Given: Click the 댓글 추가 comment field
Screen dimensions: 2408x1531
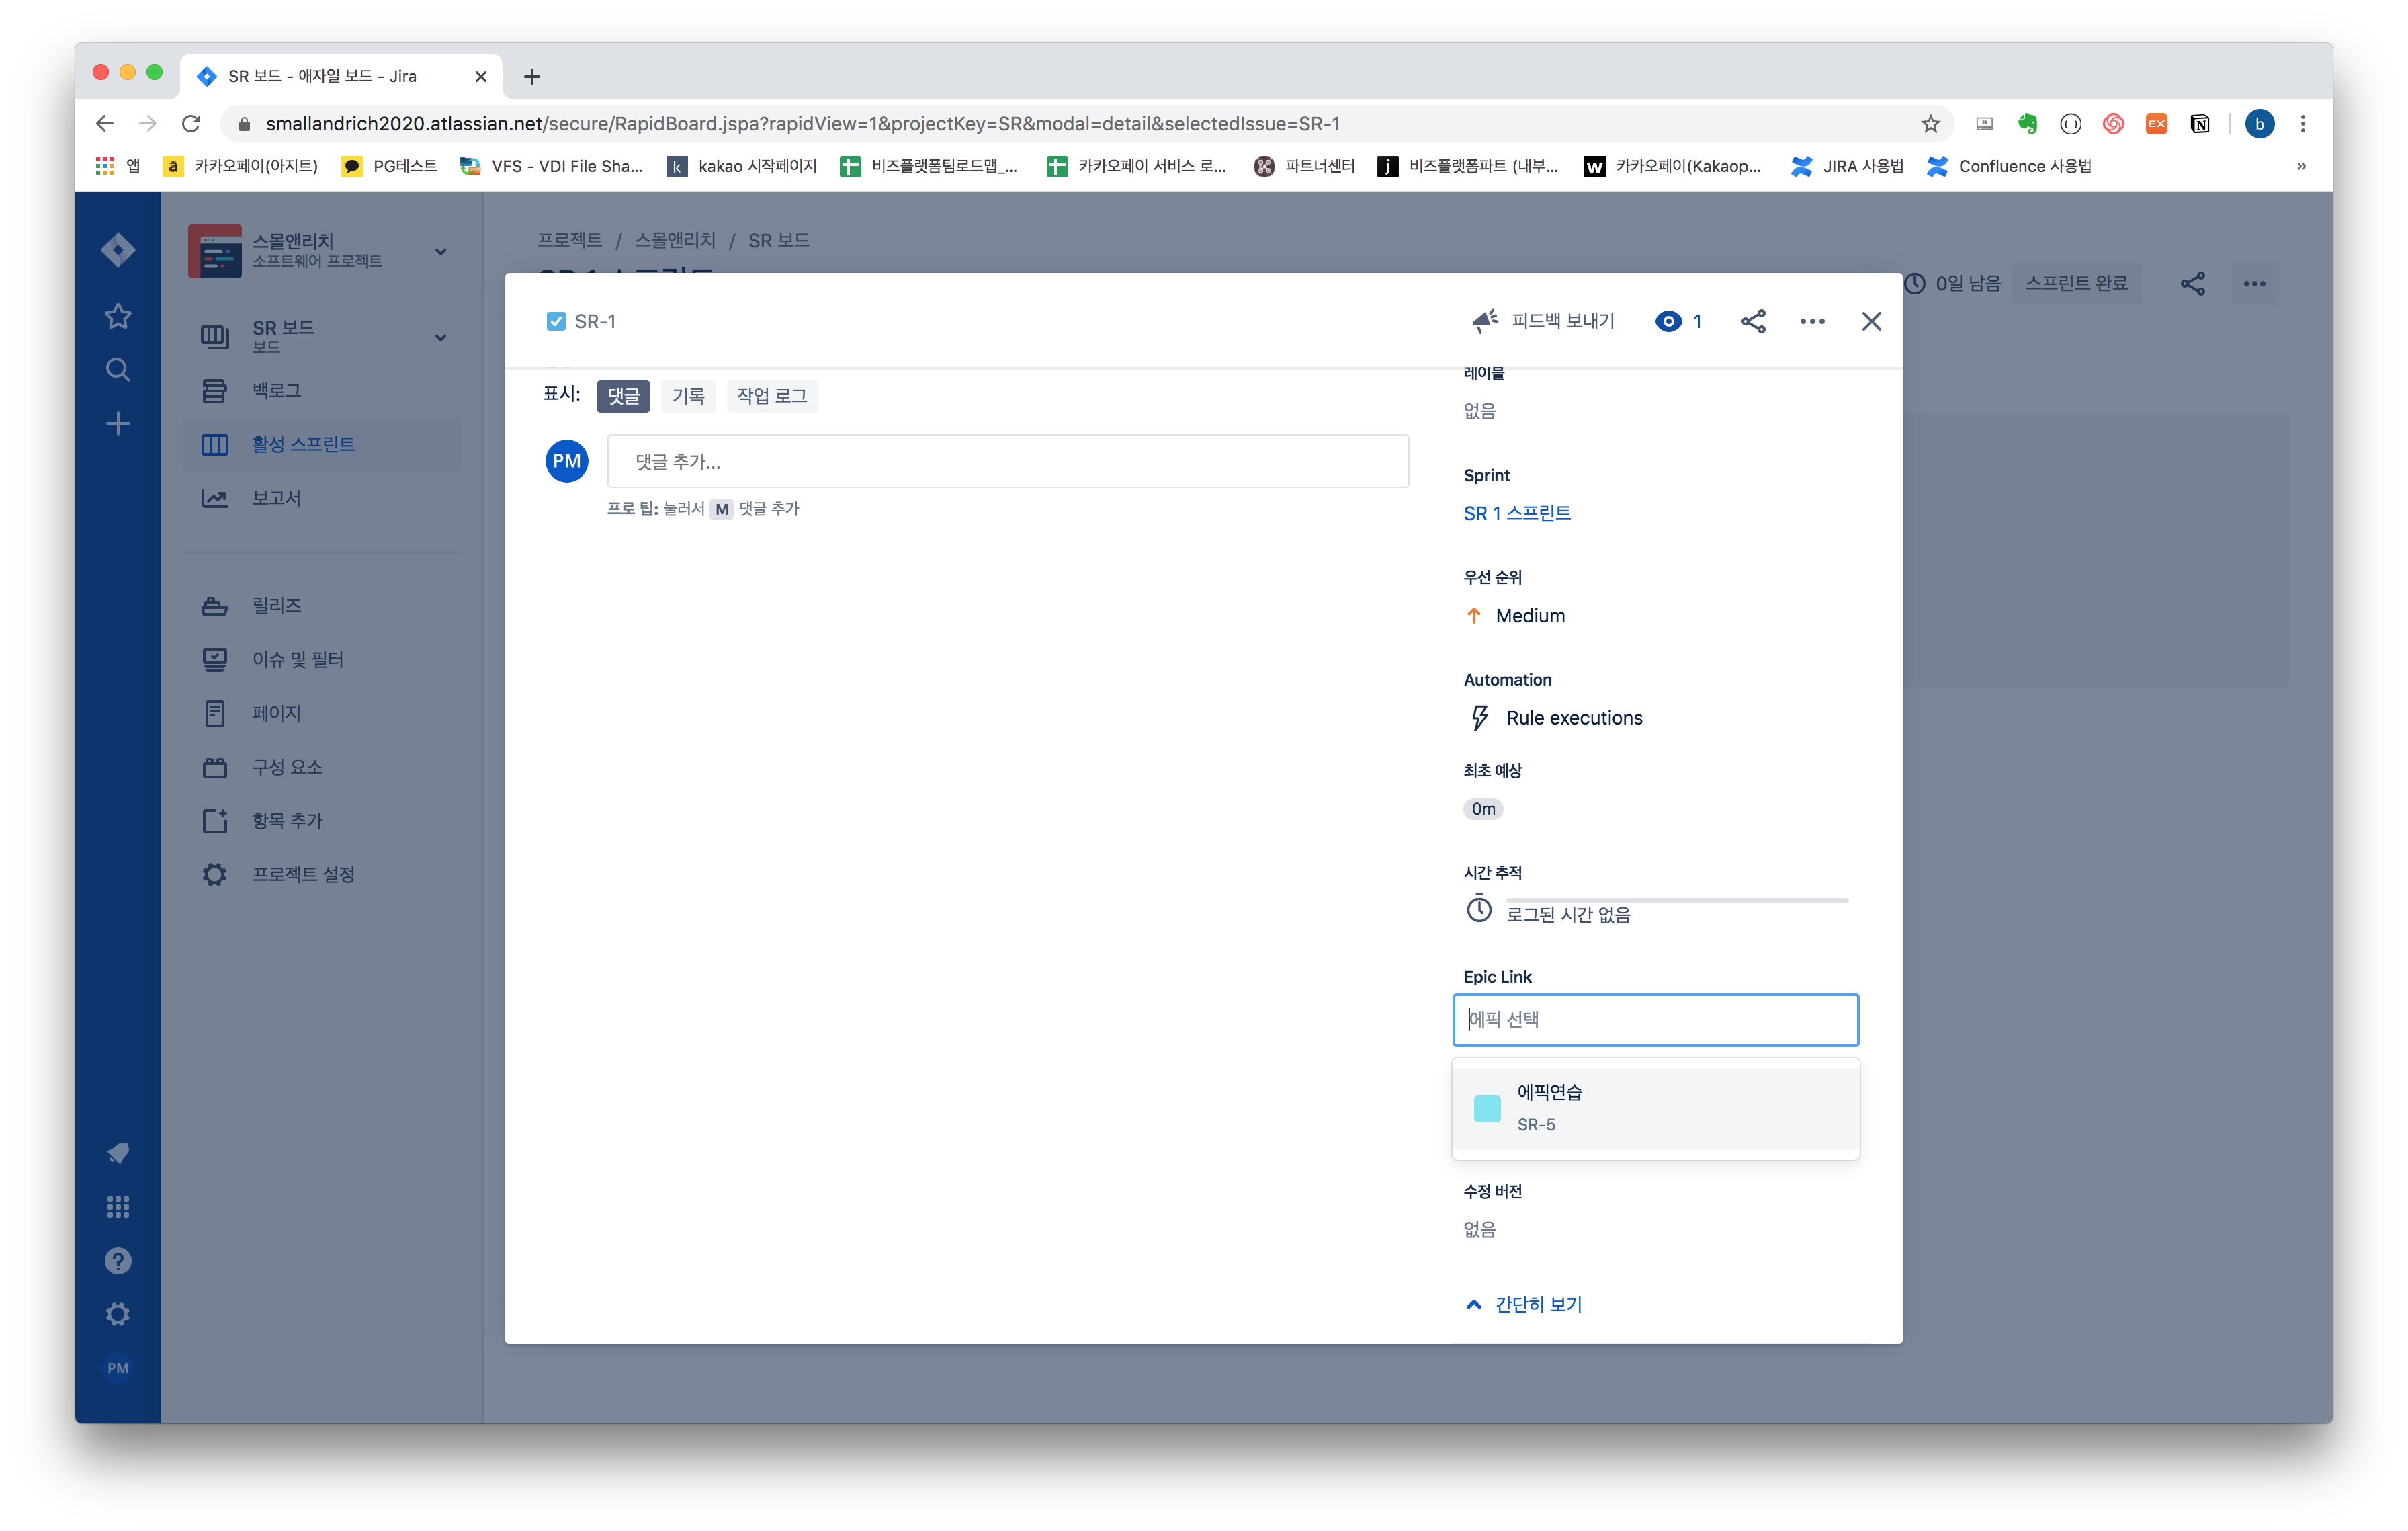Looking at the screenshot, I should coord(1007,461).
